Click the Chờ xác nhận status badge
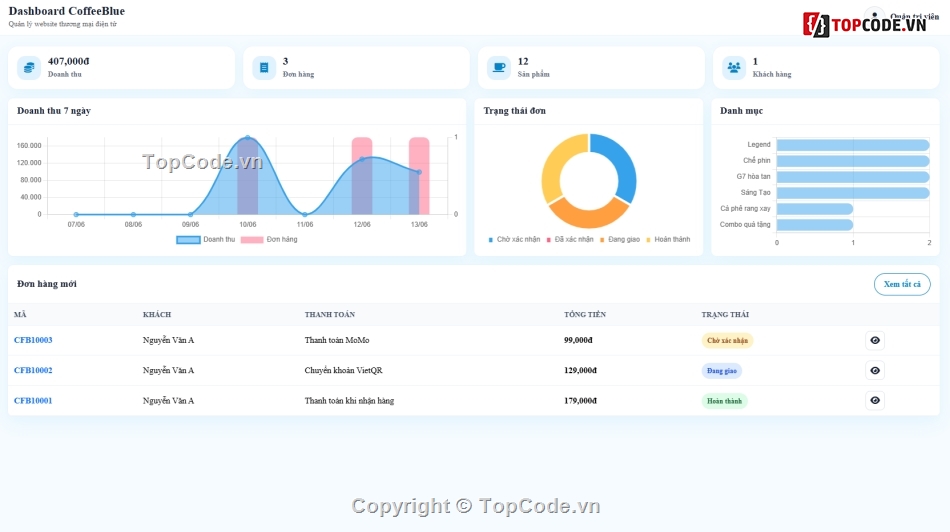This screenshot has width=950, height=532. 727,341
